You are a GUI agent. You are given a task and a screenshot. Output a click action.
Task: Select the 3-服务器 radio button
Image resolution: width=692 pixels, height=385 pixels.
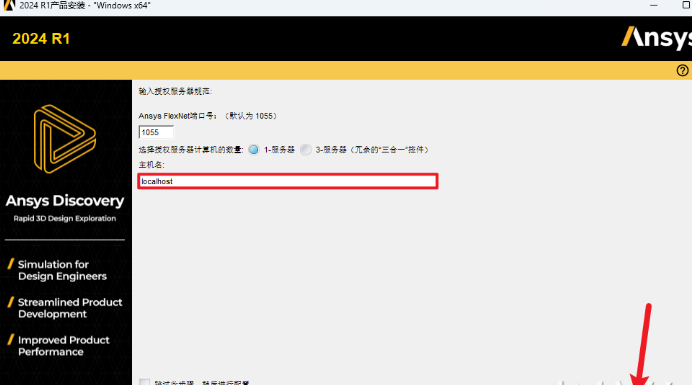coord(305,150)
